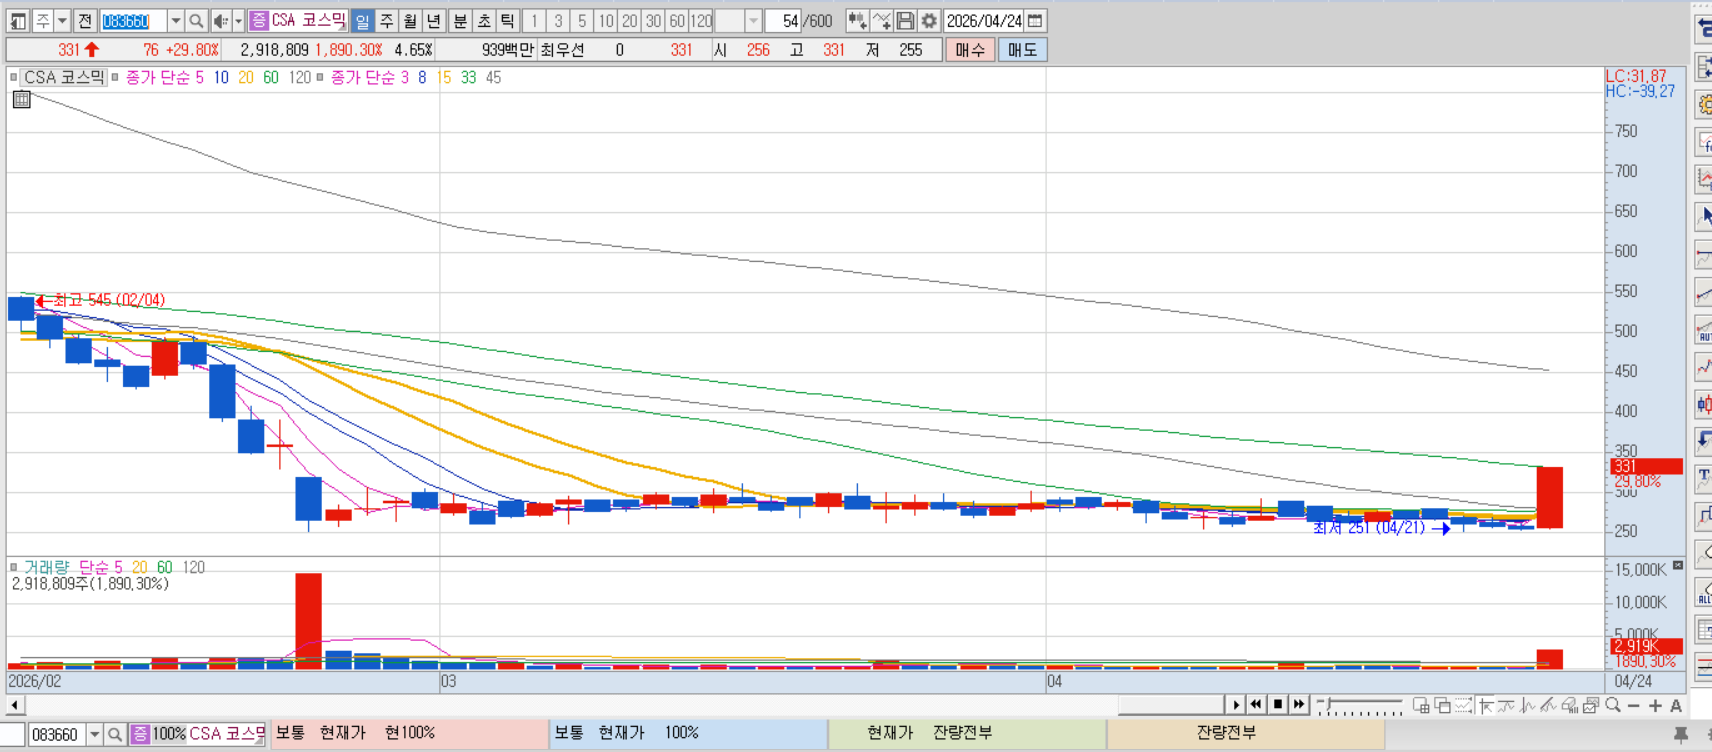
Task: Save chart with the floppy disk icon
Action: tap(905, 21)
